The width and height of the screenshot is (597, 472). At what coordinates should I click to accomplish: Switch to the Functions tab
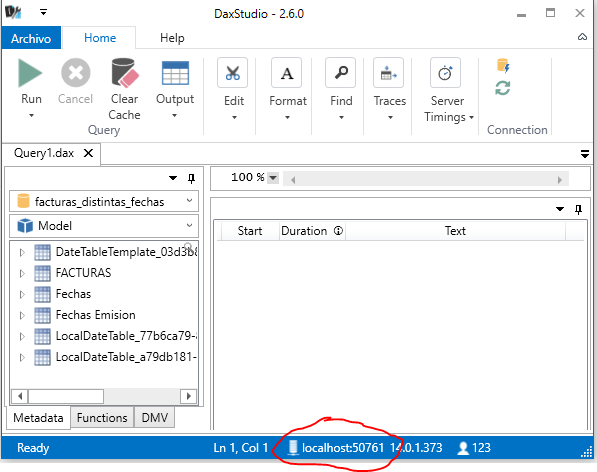click(102, 418)
